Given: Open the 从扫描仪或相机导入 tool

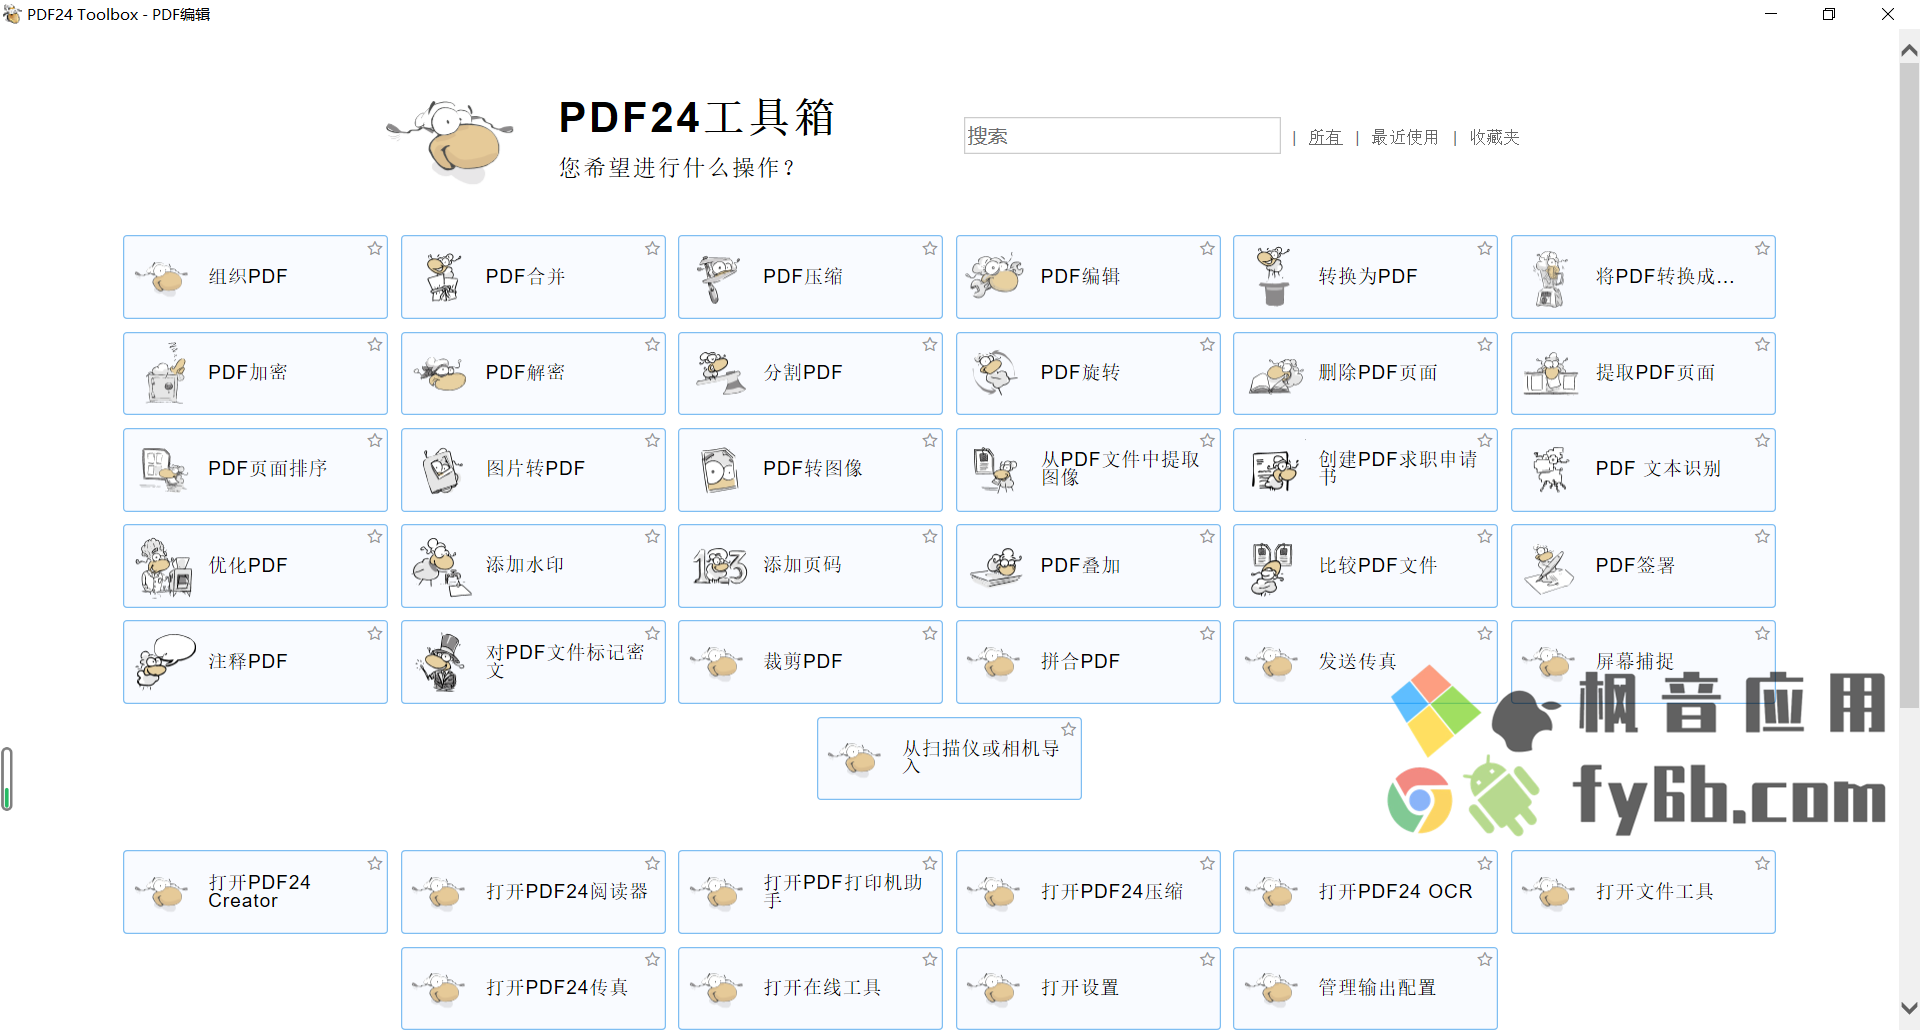Looking at the screenshot, I should (x=949, y=758).
